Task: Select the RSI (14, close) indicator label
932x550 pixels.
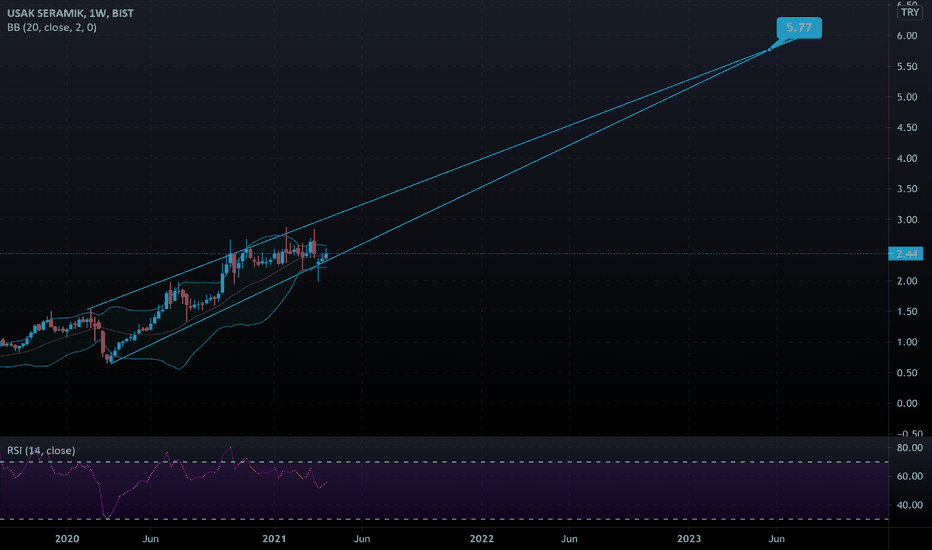Action: point(41,451)
